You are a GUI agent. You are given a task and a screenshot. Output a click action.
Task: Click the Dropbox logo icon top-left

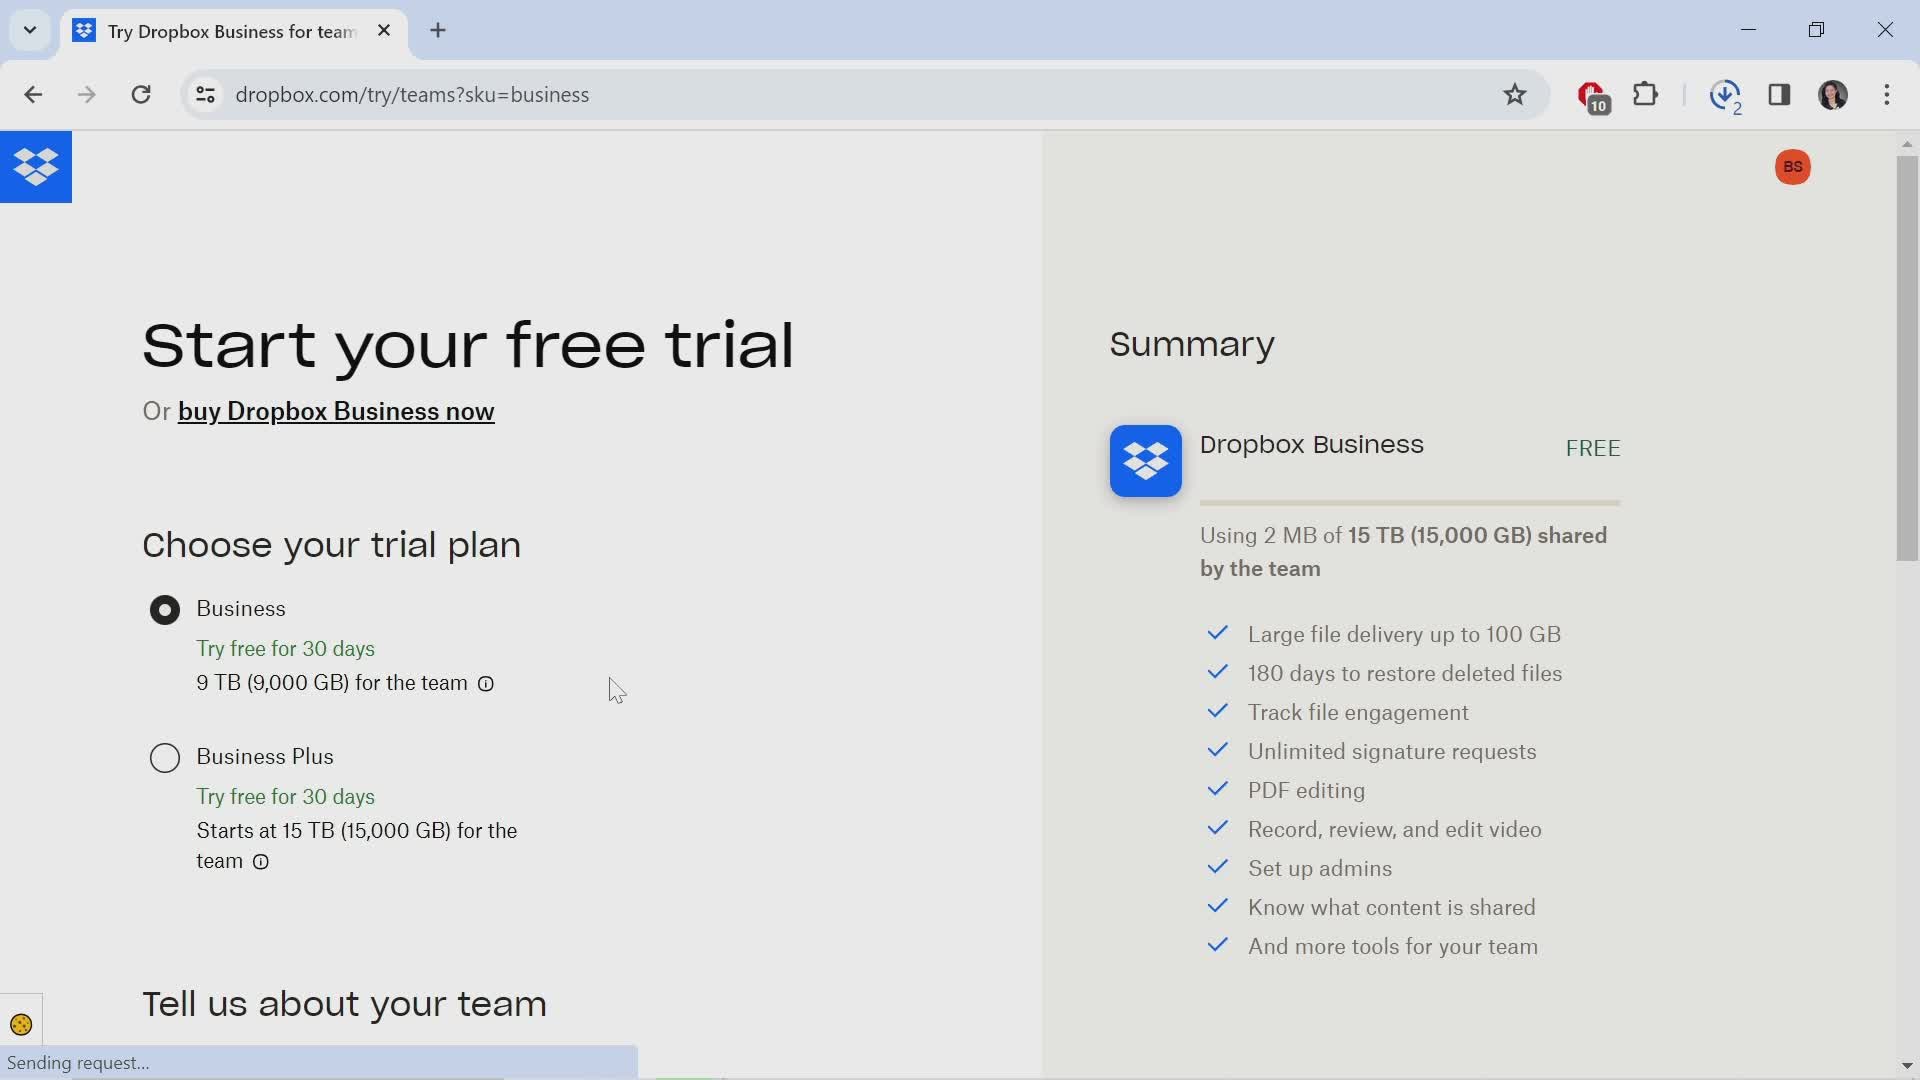36,165
